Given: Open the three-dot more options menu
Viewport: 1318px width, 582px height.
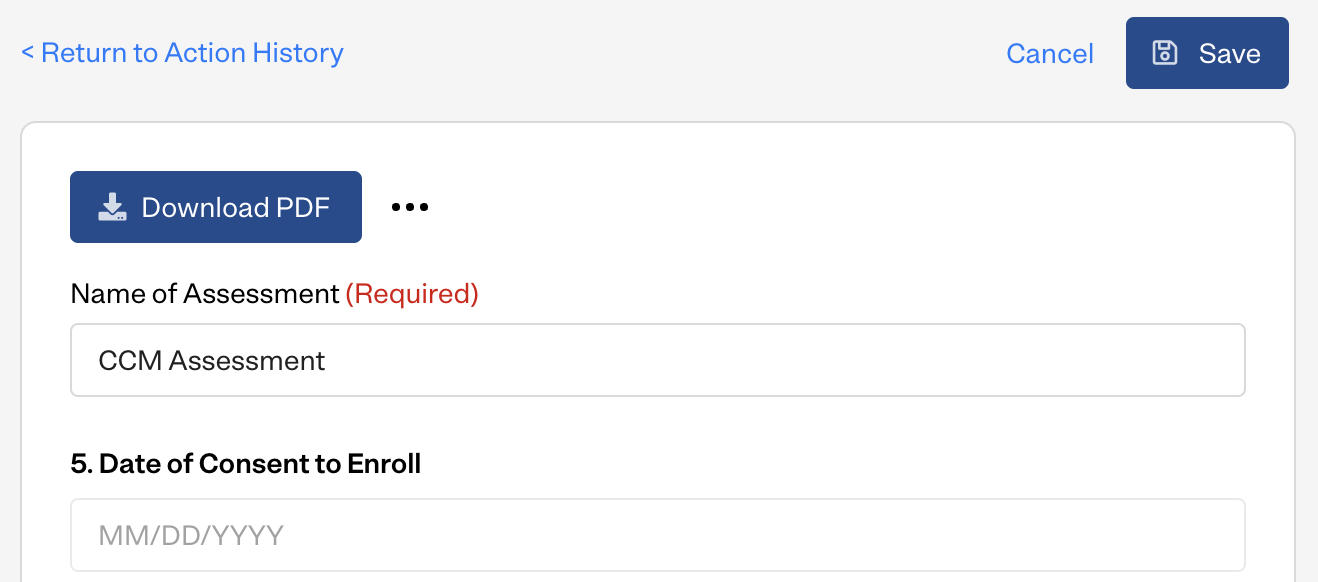Looking at the screenshot, I should pyautogui.click(x=410, y=207).
